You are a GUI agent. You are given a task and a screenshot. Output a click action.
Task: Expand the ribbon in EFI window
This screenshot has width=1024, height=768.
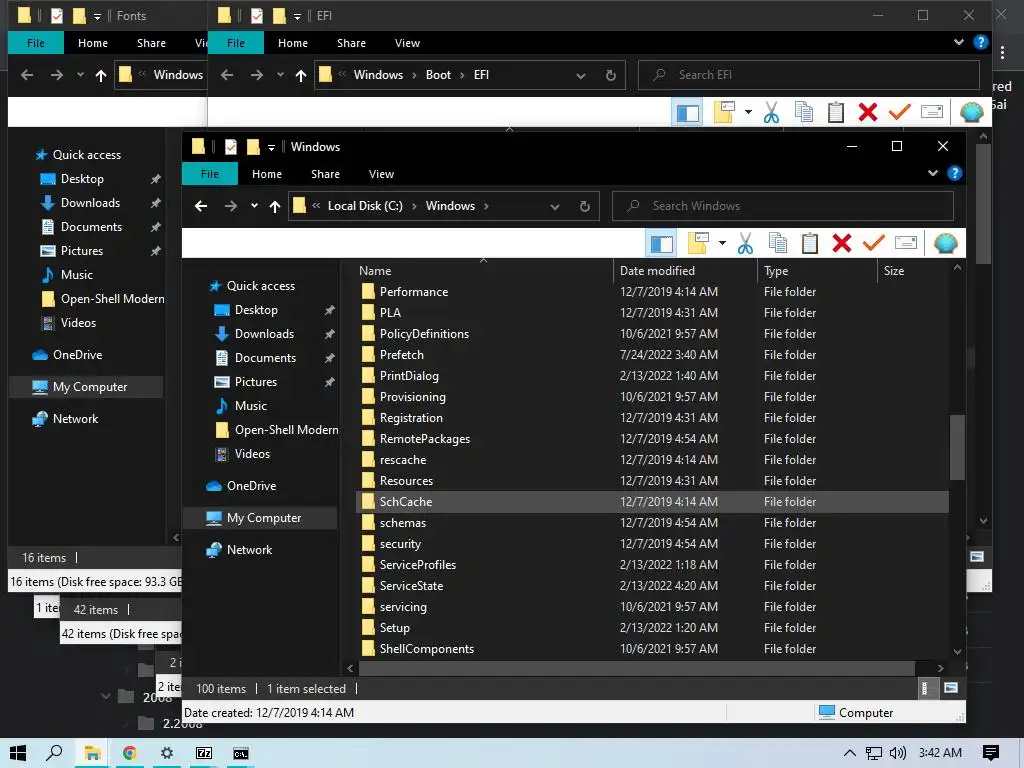[959, 42]
